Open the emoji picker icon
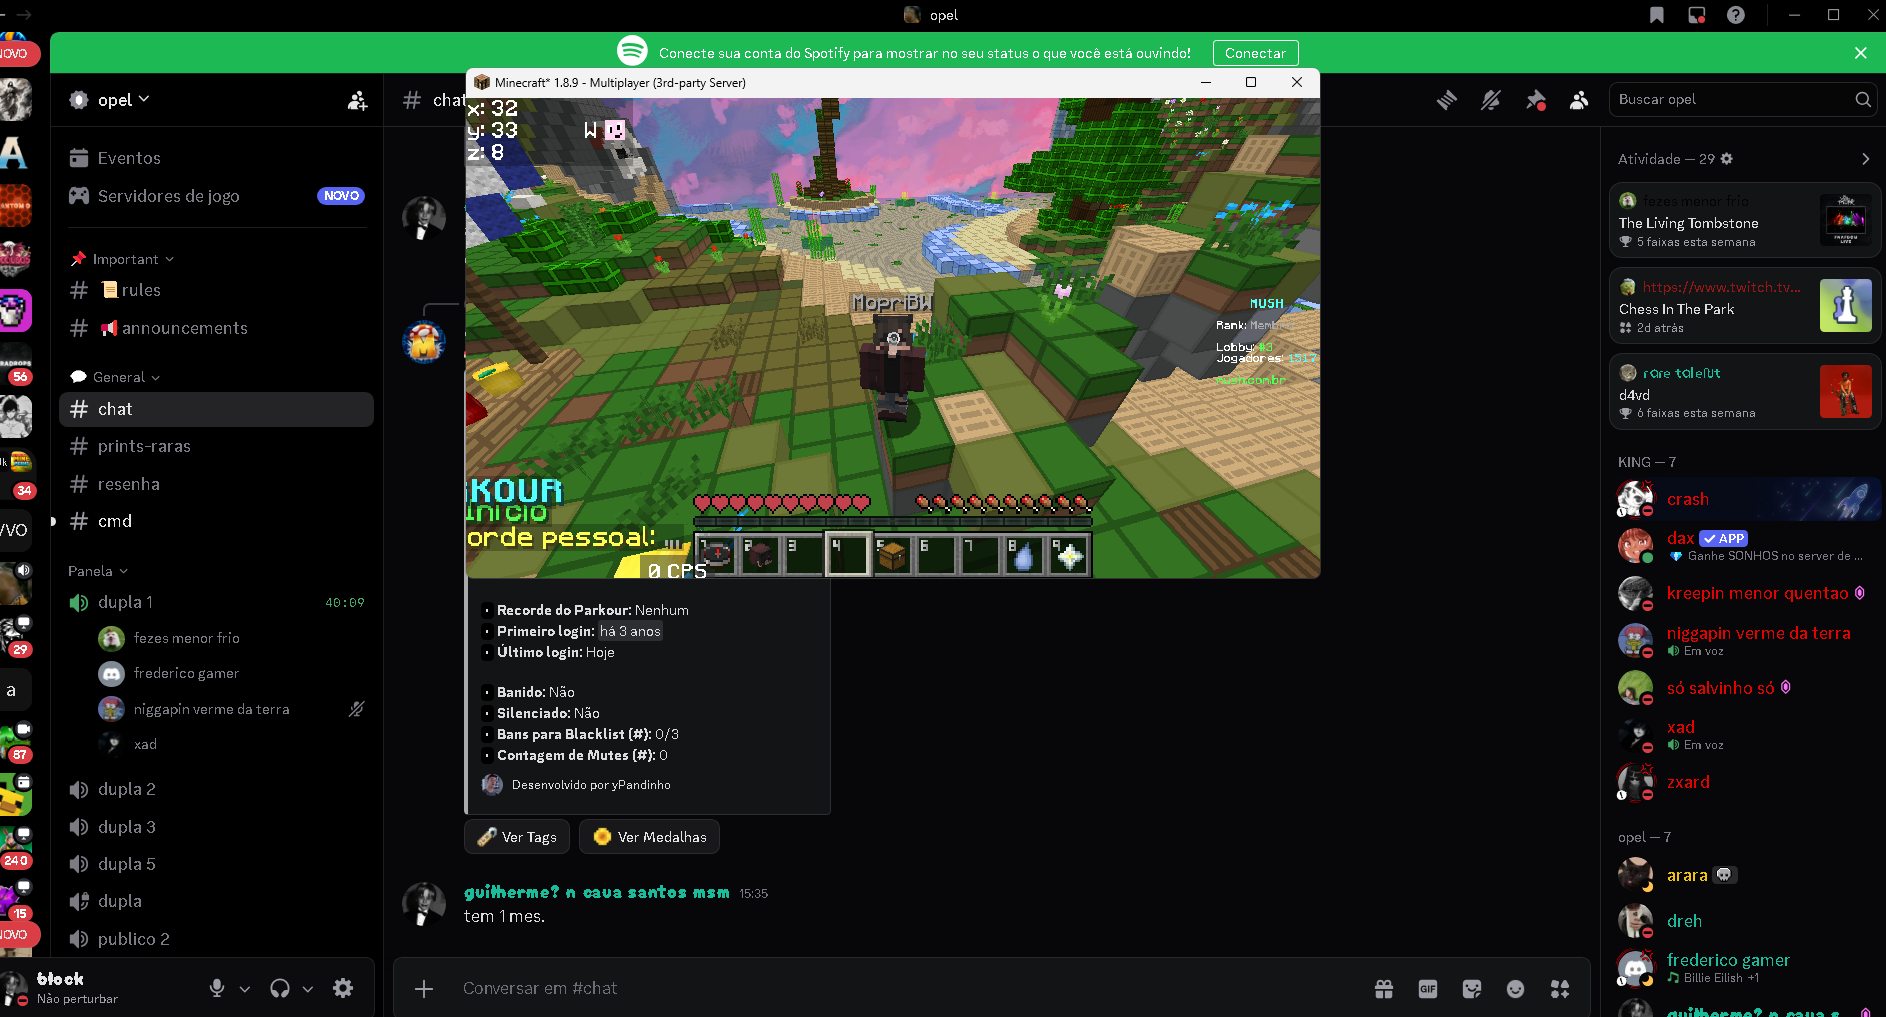 [1516, 988]
